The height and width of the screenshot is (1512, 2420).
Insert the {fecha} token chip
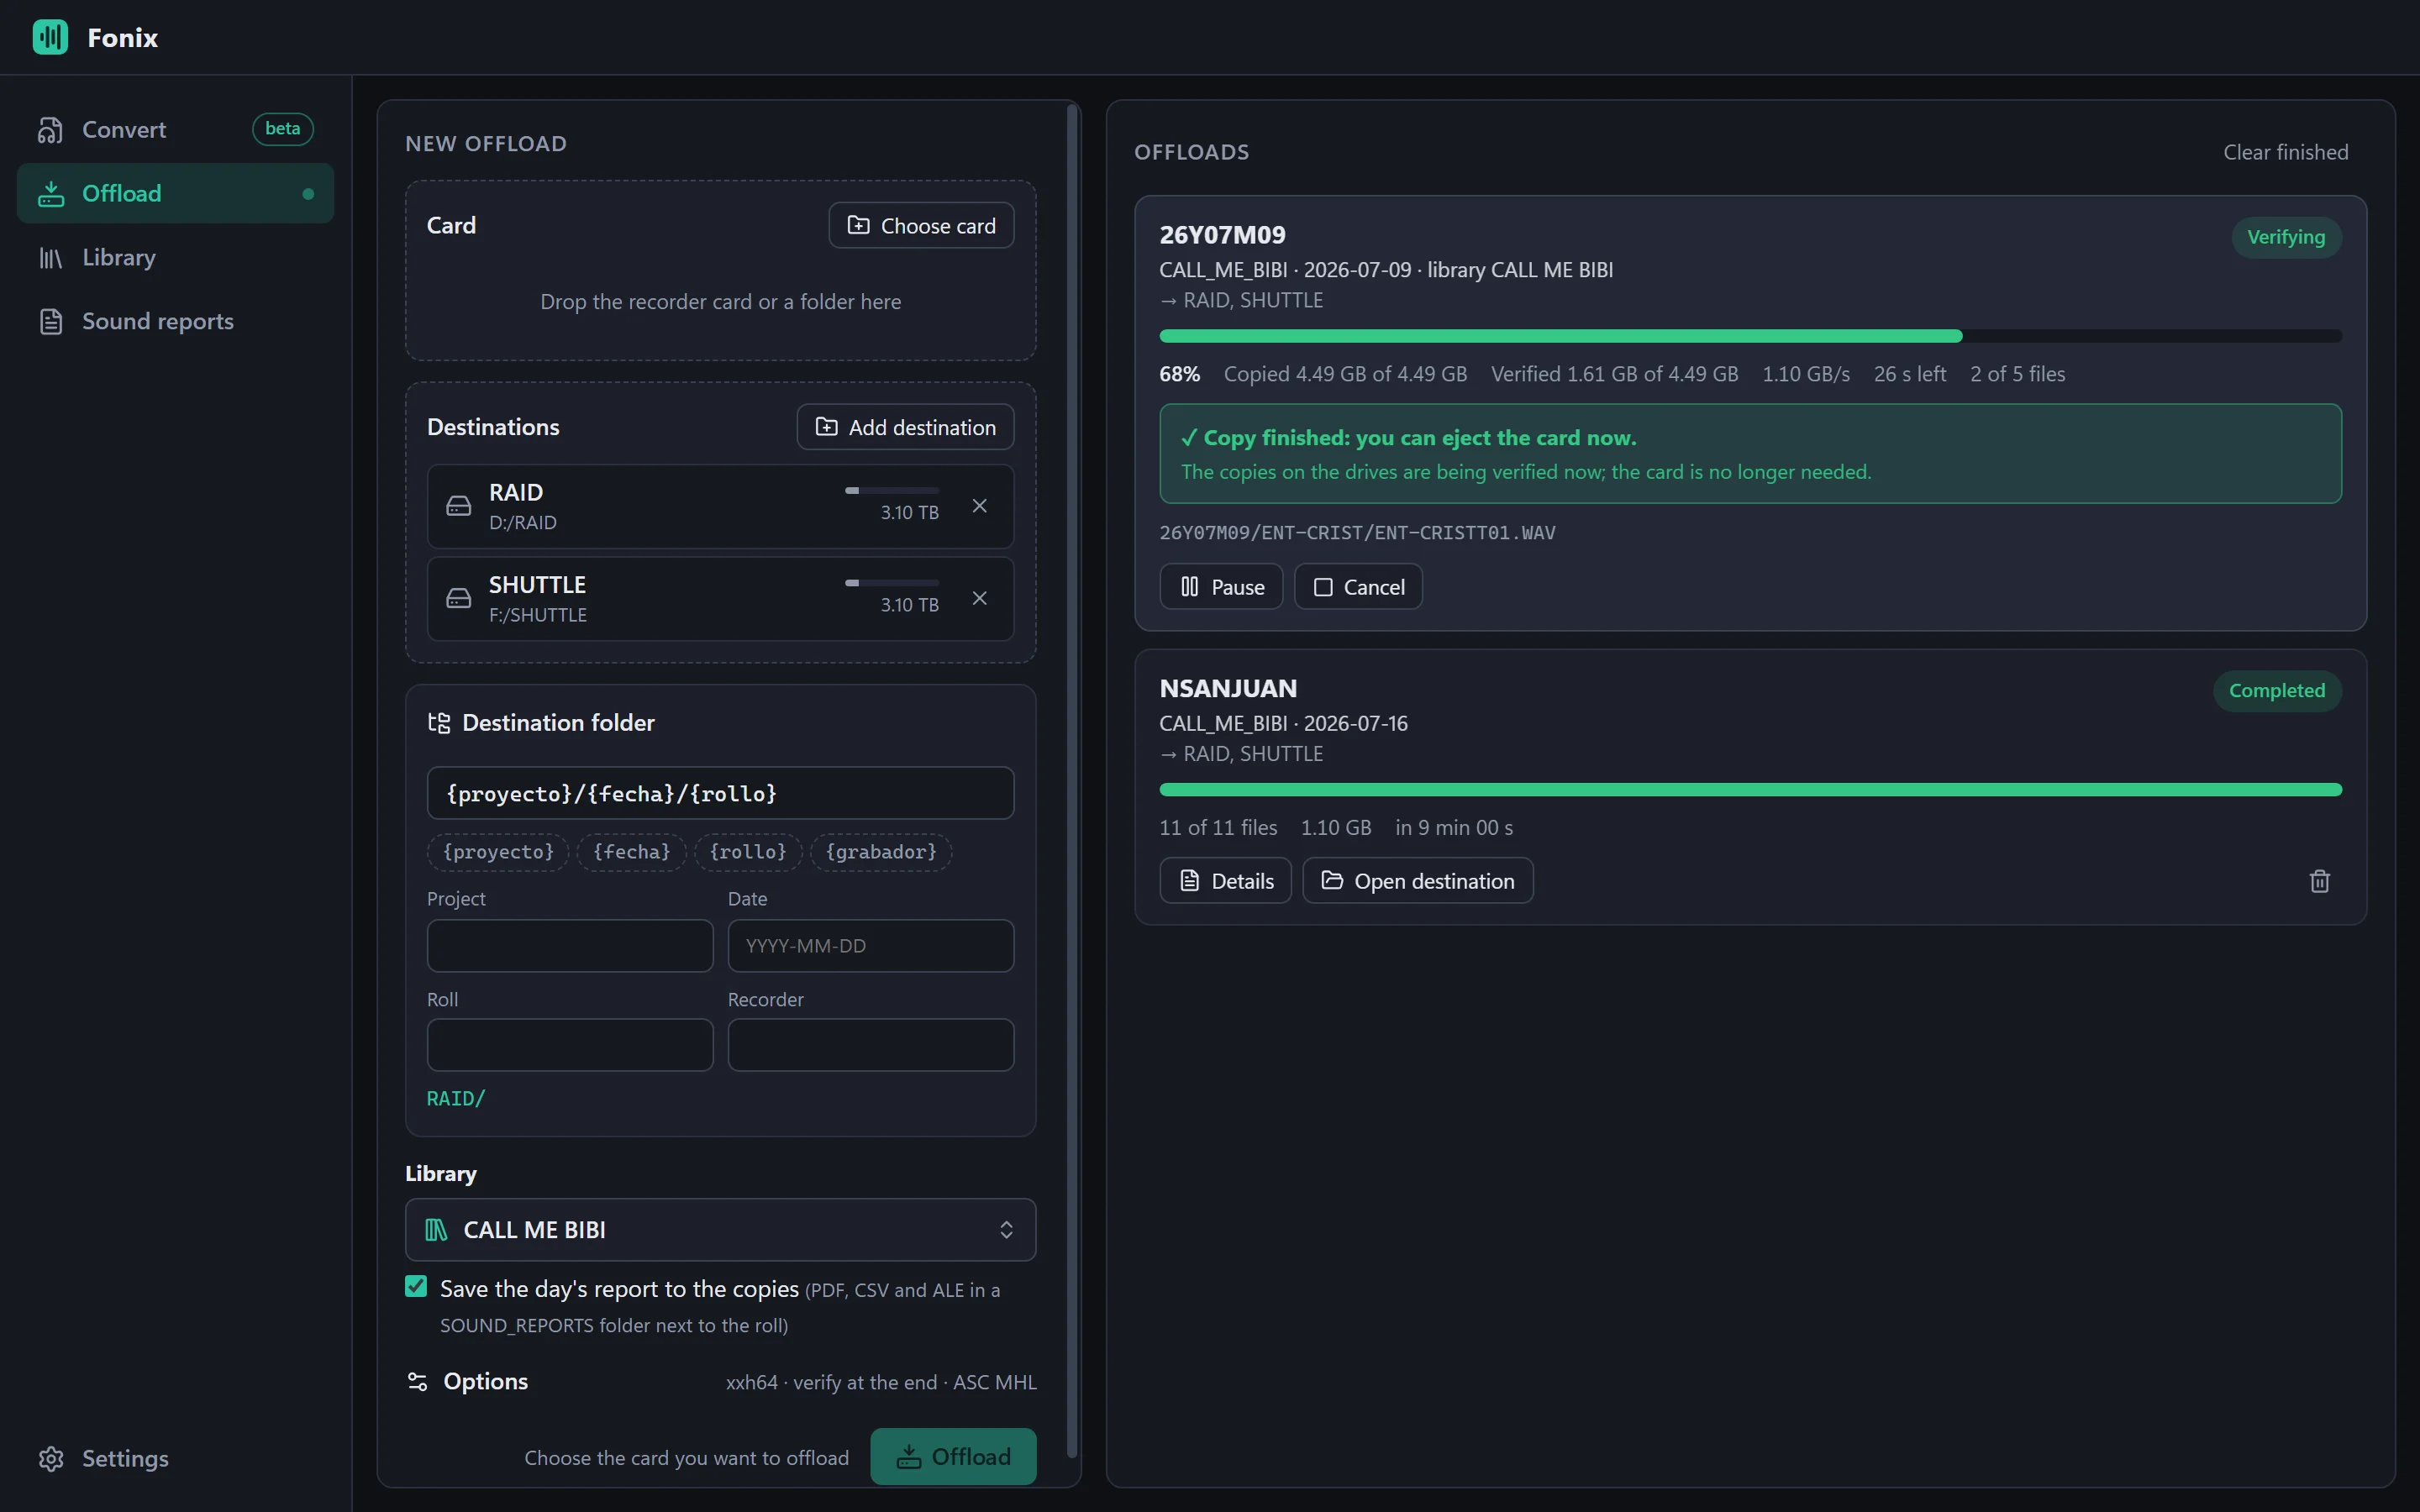[x=631, y=852]
